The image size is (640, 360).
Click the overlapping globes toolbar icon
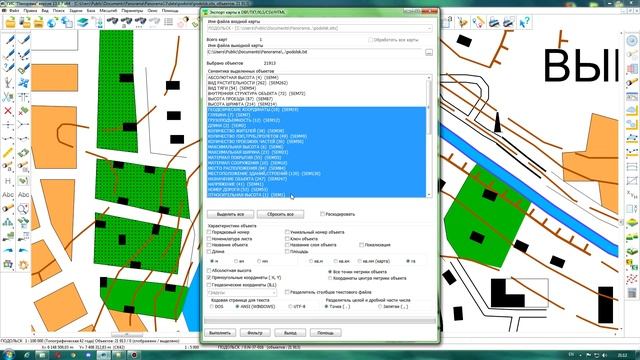[x=67, y=22]
